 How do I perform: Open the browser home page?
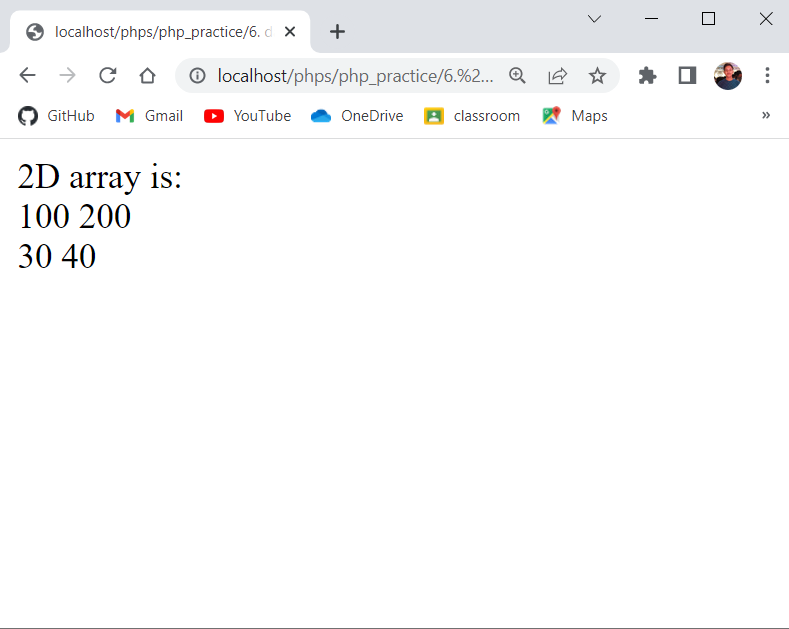pyautogui.click(x=147, y=76)
